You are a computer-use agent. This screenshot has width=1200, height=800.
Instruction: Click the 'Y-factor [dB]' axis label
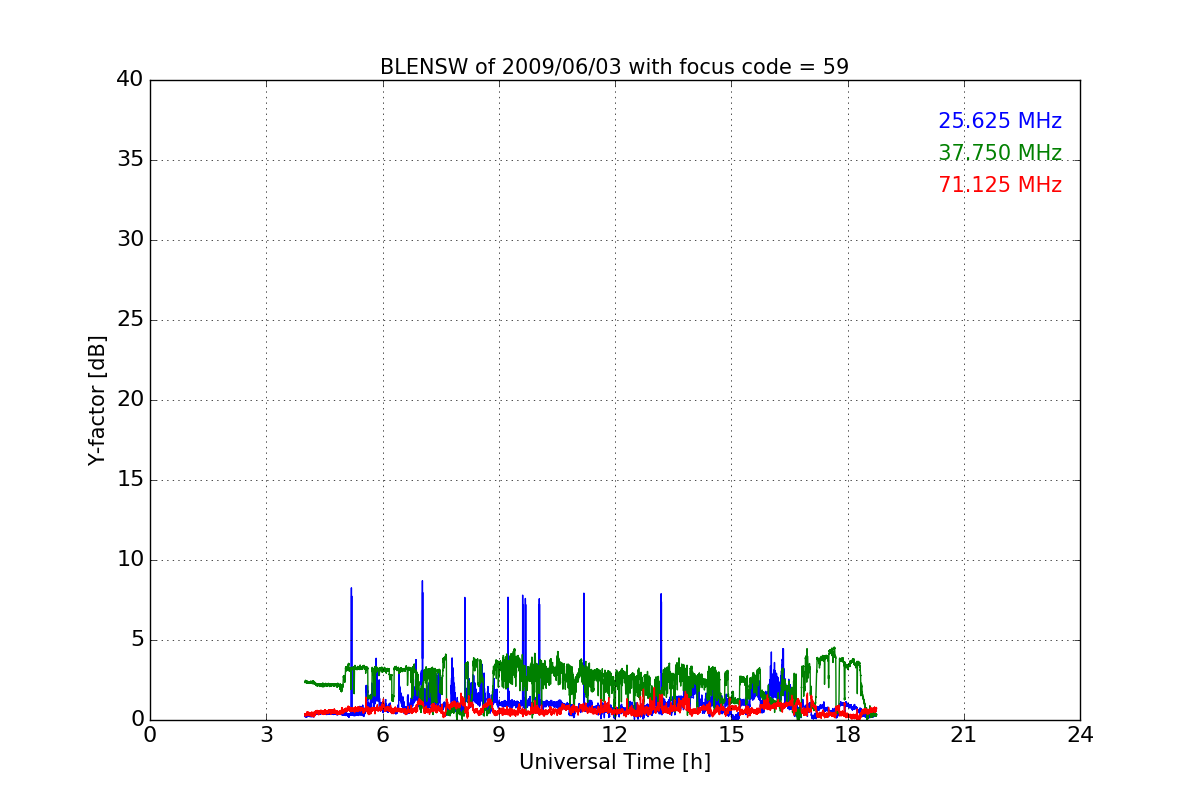pos(96,400)
